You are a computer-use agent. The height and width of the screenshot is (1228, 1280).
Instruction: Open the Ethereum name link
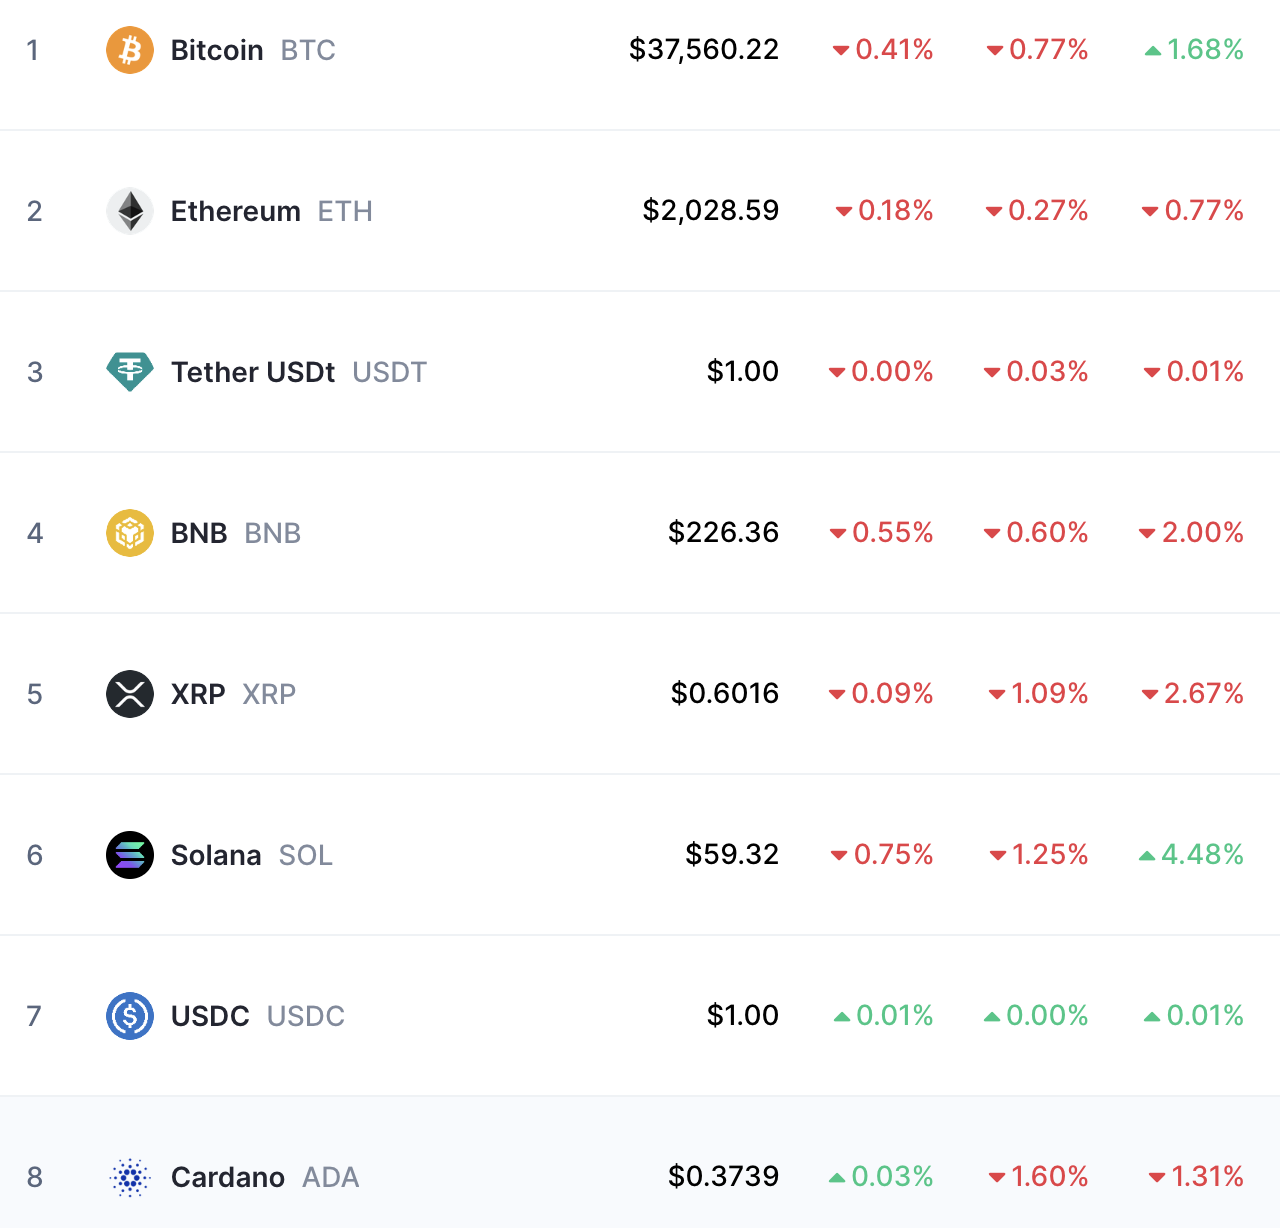point(235,211)
